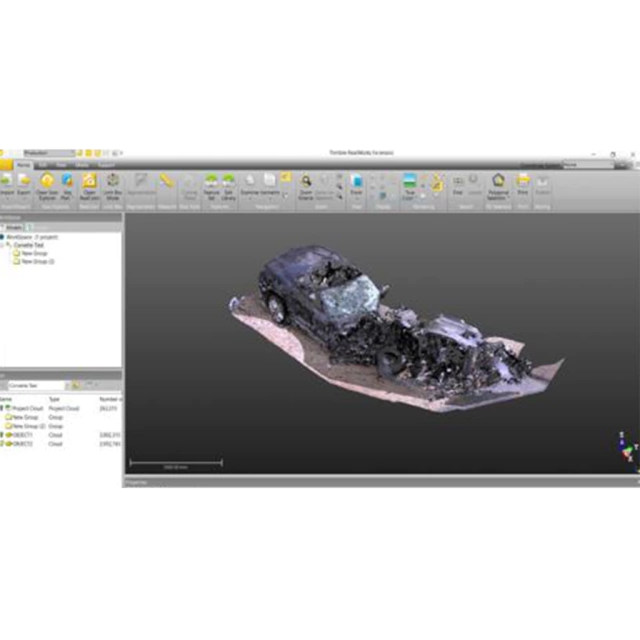Click the Print icon in the ribbon
640x640 pixels.
point(522,182)
